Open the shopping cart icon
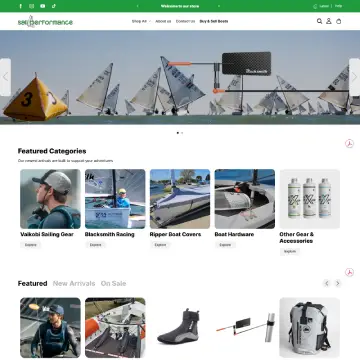Screen dimensions: 360x360 [339, 21]
